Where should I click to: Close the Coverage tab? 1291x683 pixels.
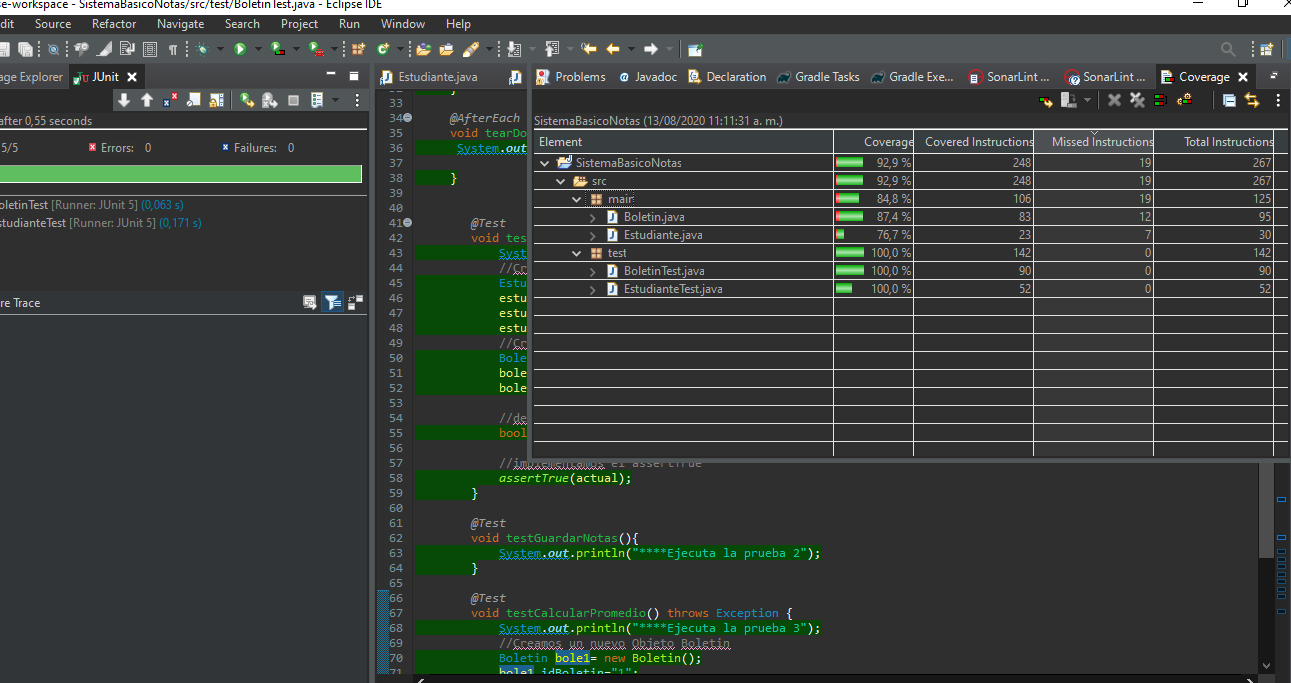pos(1243,77)
